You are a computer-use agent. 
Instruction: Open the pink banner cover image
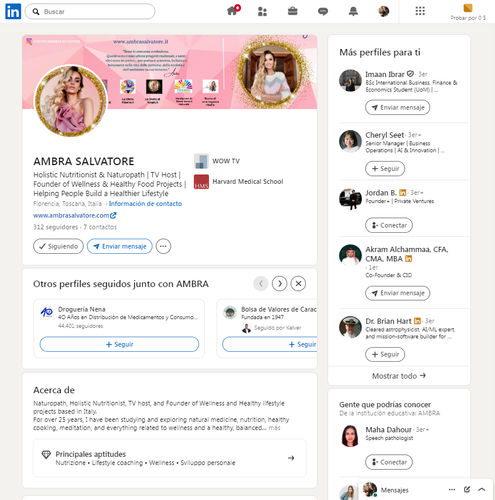169,72
